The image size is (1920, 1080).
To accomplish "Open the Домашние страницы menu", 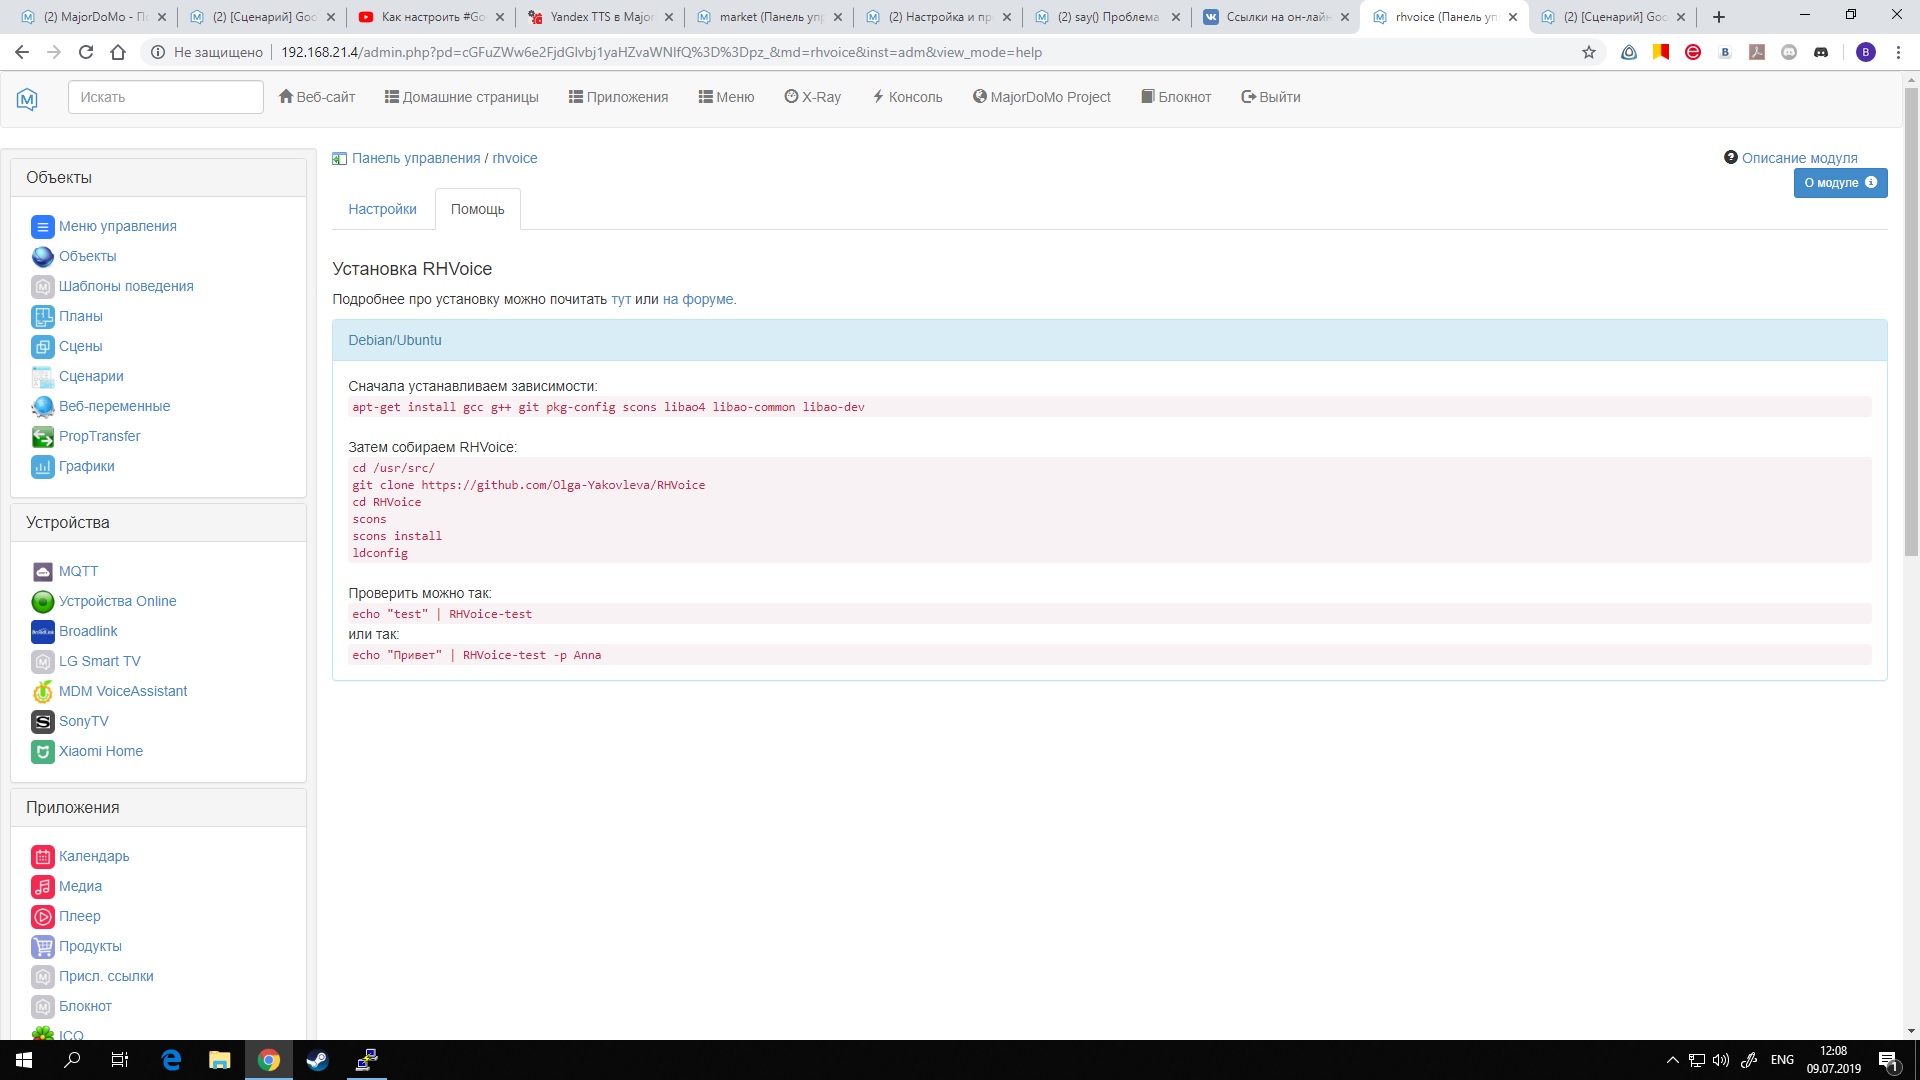I will pyautogui.click(x=461, y=97).
